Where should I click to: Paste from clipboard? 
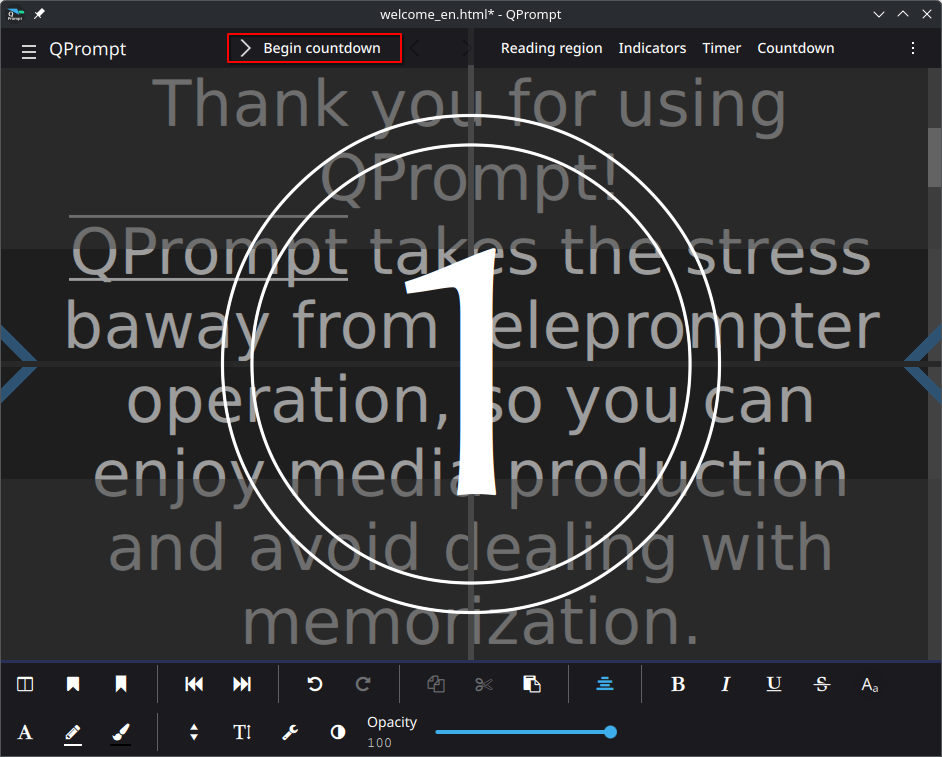(x=532, y=684)
